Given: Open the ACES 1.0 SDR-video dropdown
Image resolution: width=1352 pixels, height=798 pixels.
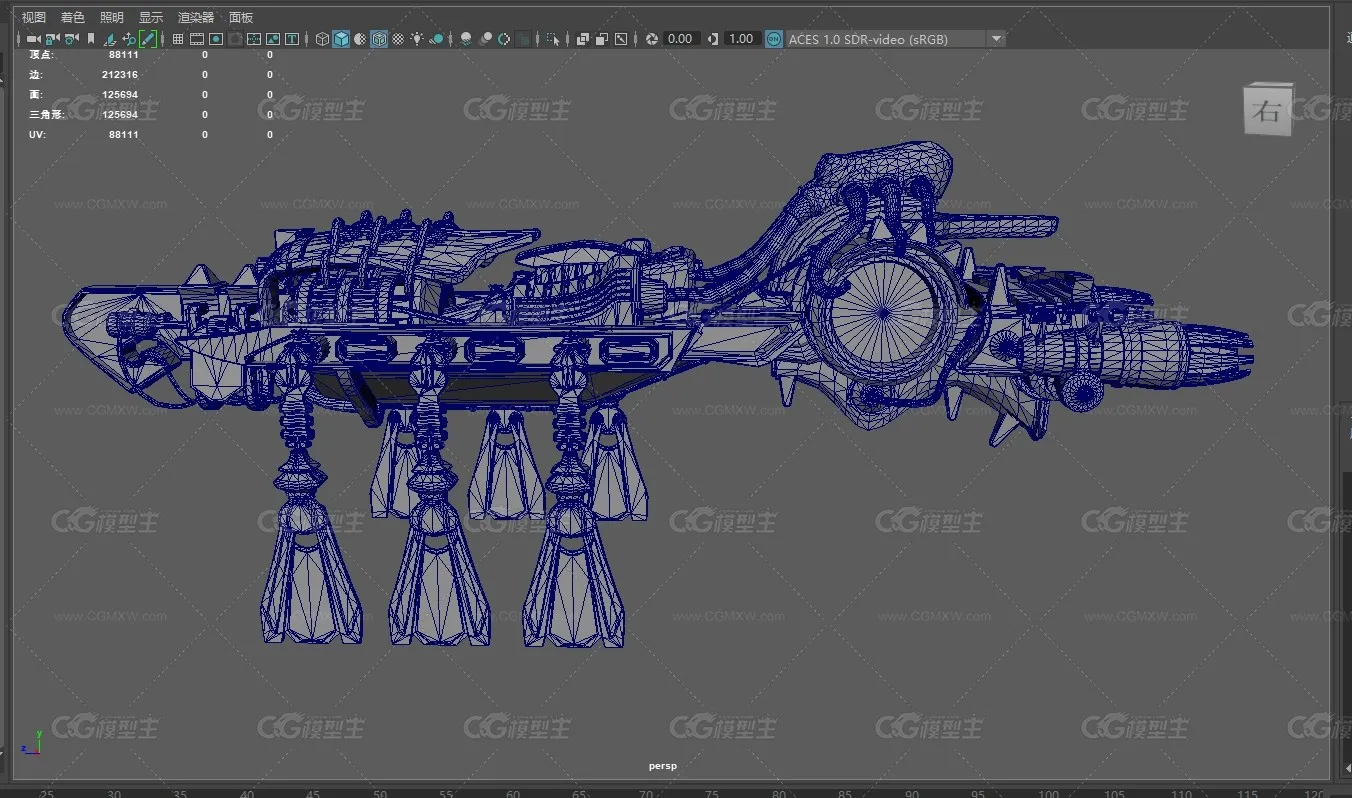Looking at the screenshot, I should [895, 39].
